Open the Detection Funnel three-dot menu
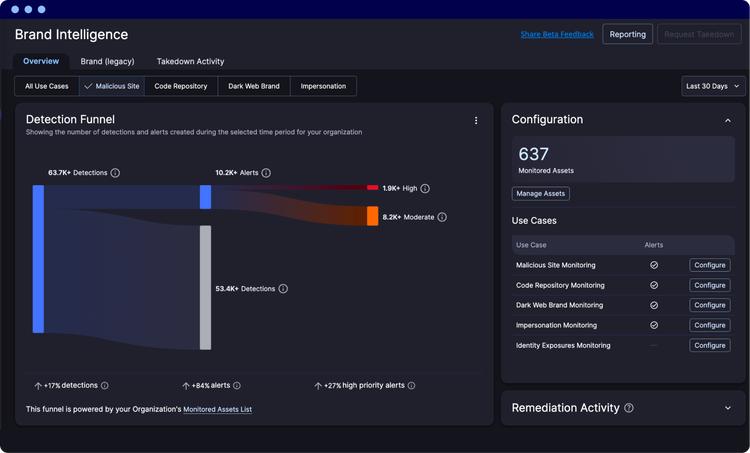The height and width of the screenshot is (453, 750). (475, 121)
